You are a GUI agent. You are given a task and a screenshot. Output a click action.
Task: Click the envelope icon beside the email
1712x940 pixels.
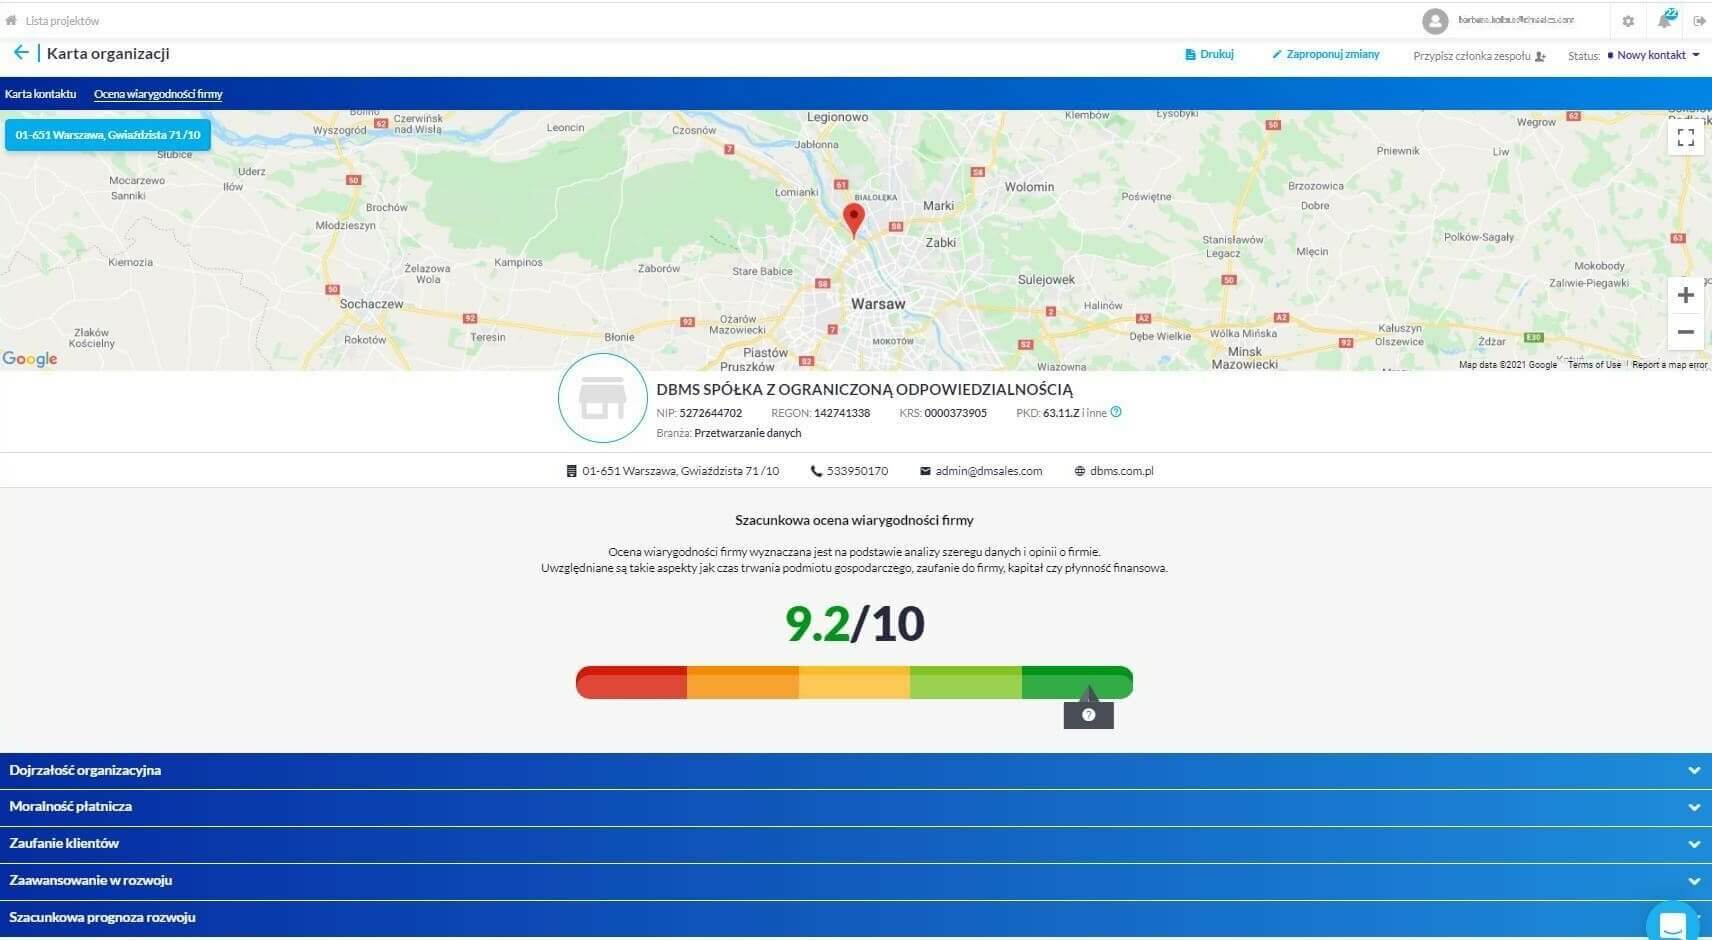(x=925, y=471)
